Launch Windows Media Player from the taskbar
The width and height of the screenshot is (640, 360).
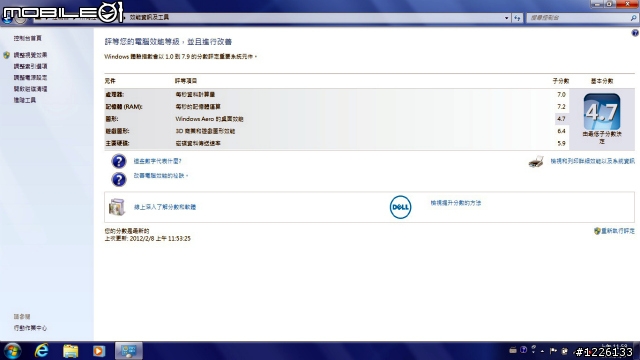[99, 351]
